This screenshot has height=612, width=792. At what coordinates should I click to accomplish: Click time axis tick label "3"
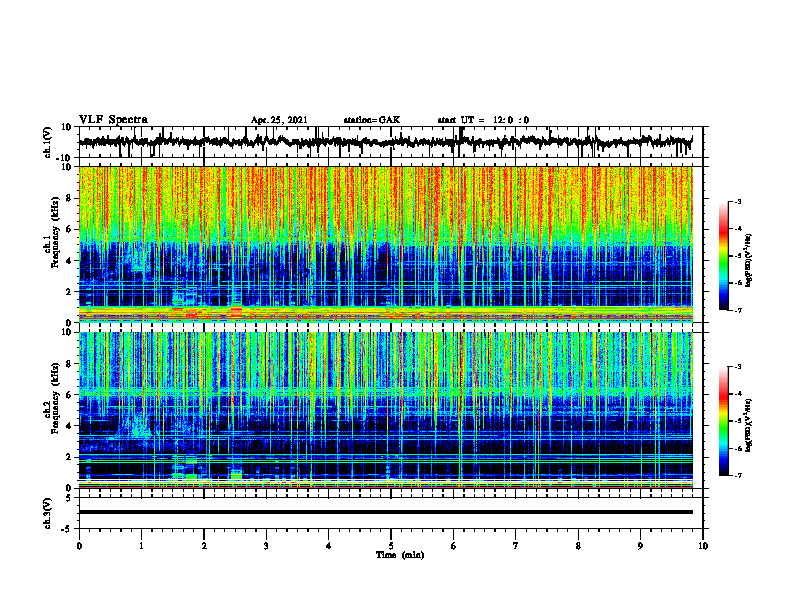(x=266, y=546)
